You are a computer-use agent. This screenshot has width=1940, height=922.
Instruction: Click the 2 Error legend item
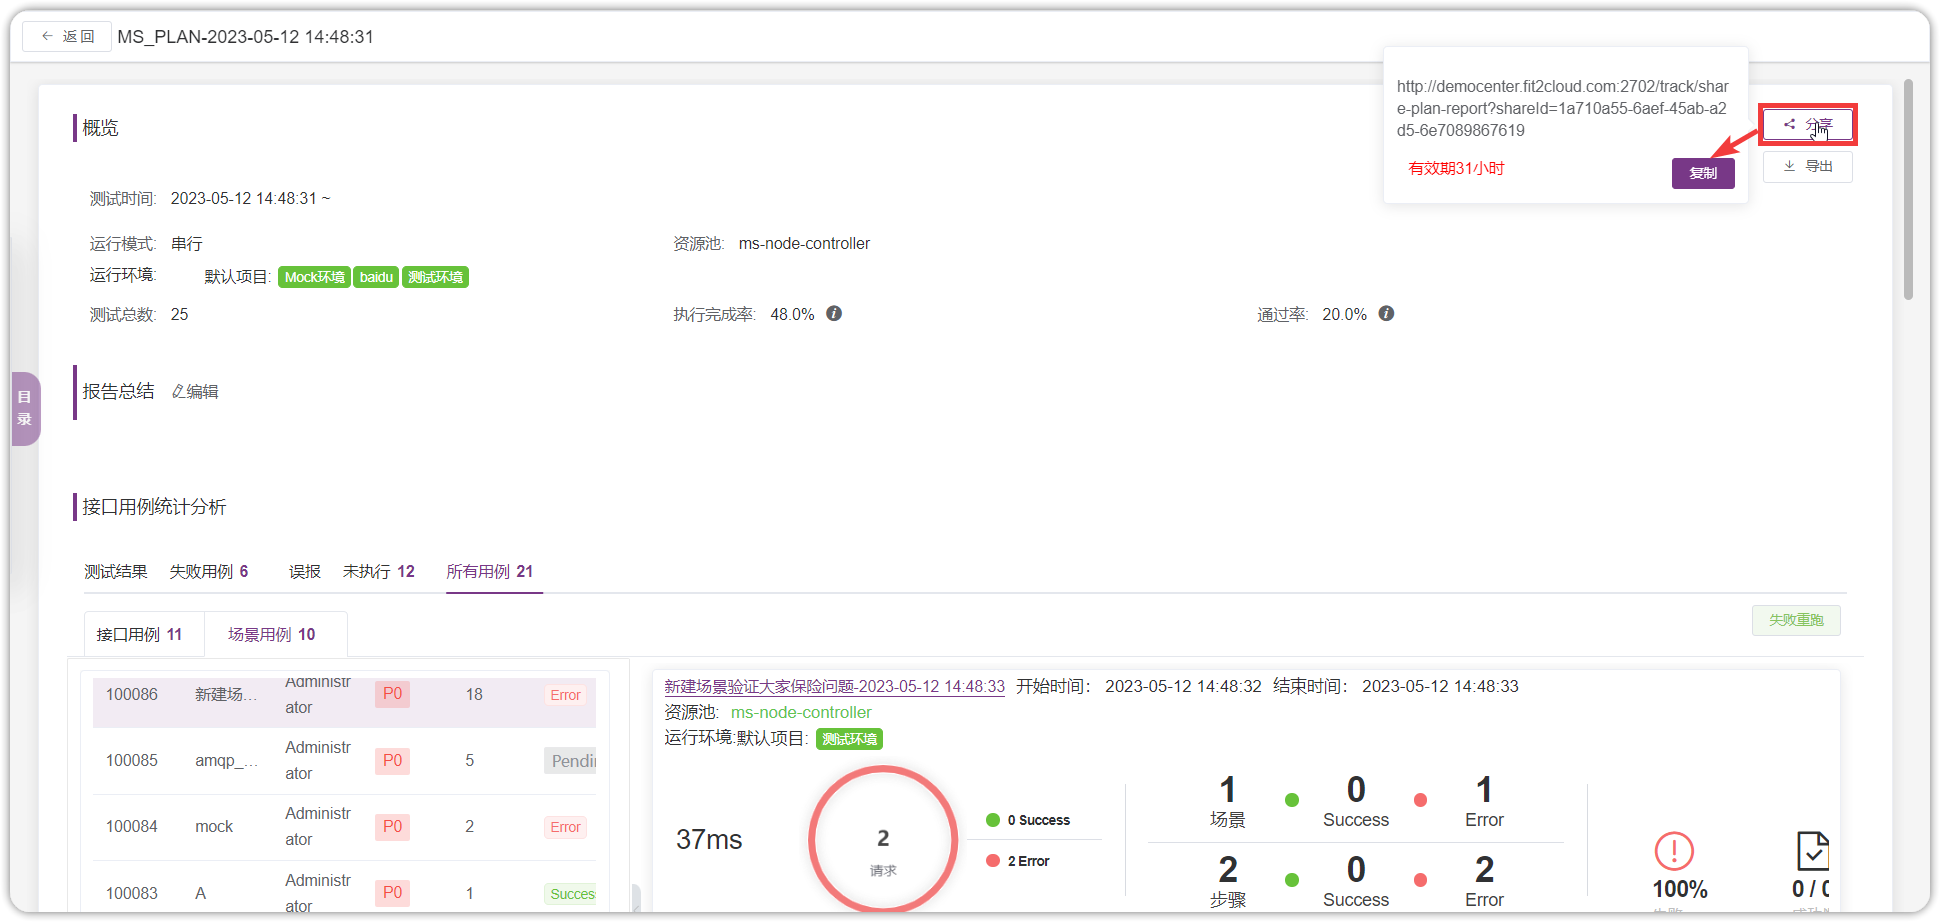(x=1018, y=861)
